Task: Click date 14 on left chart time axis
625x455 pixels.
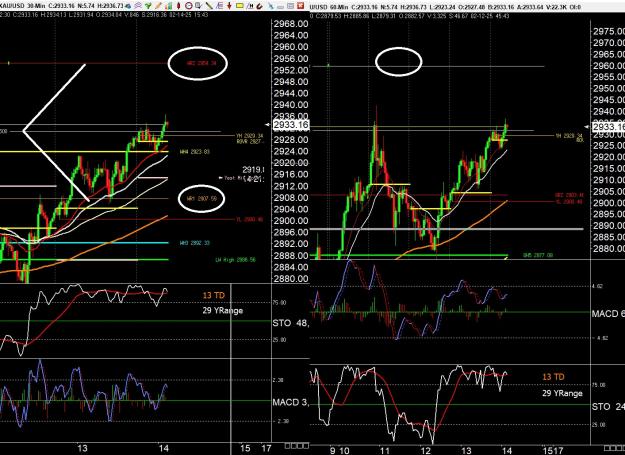Action: (x=163, y=448)
